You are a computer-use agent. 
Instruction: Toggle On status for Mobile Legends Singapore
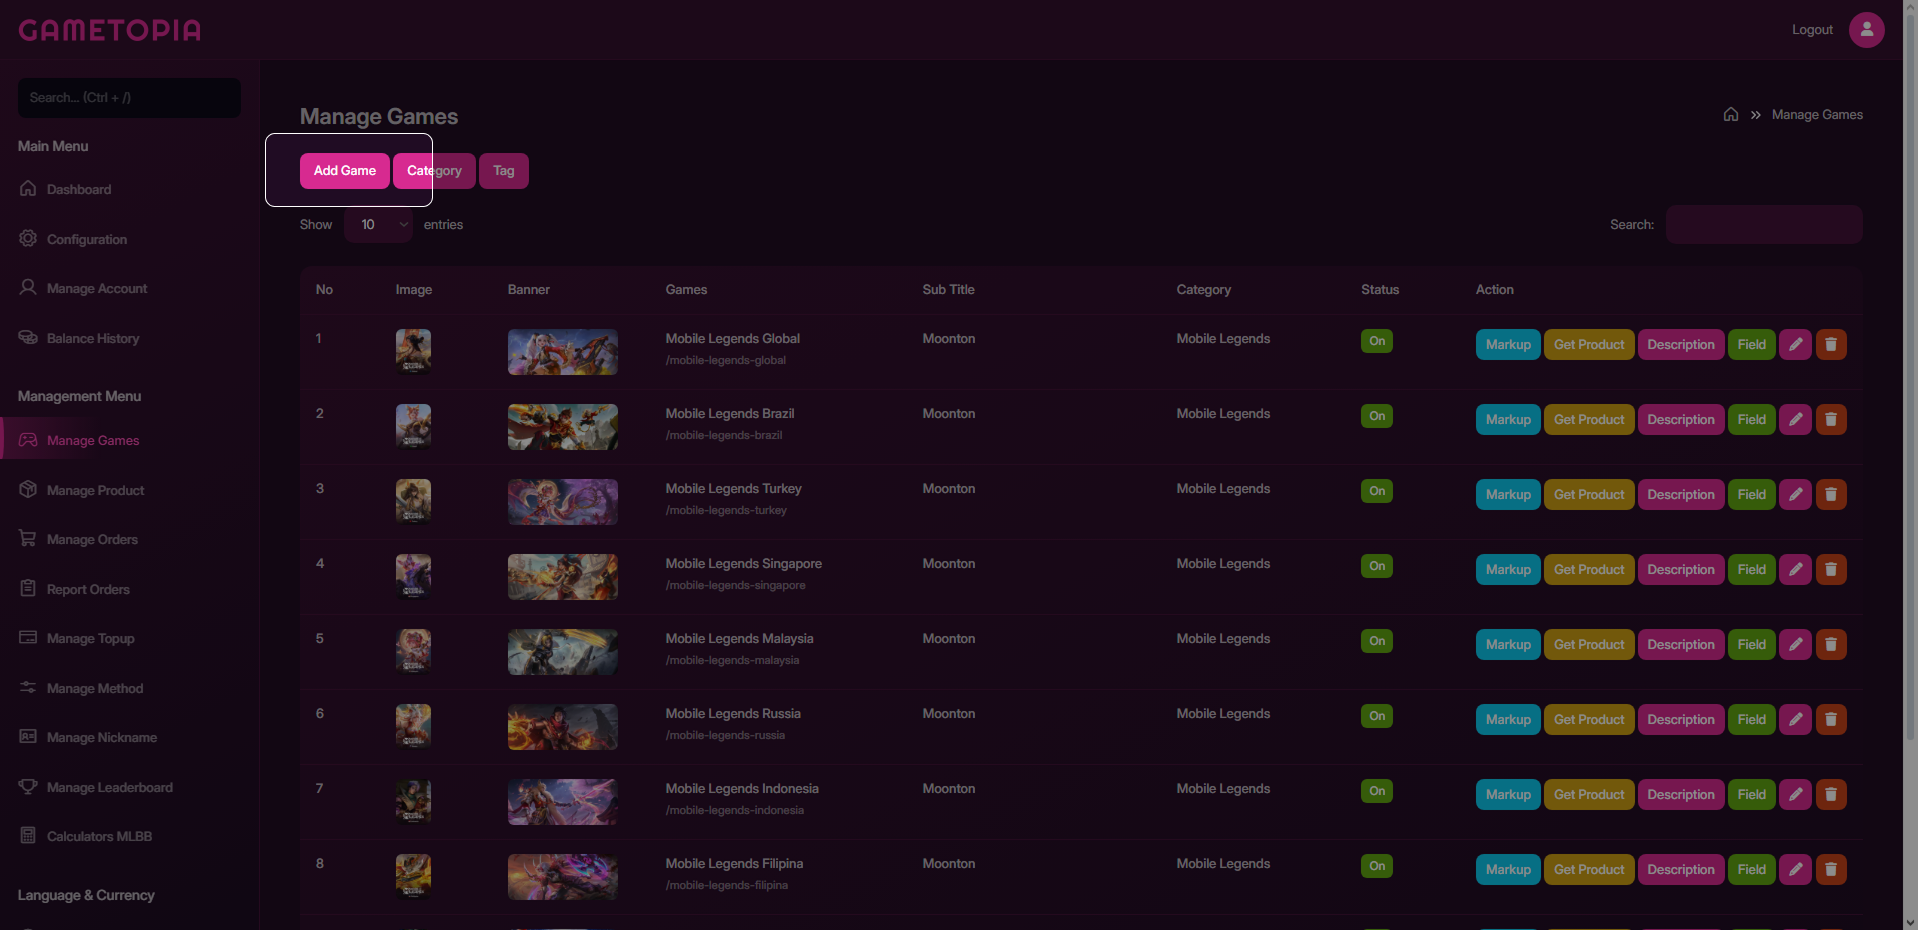(1377, 566)
